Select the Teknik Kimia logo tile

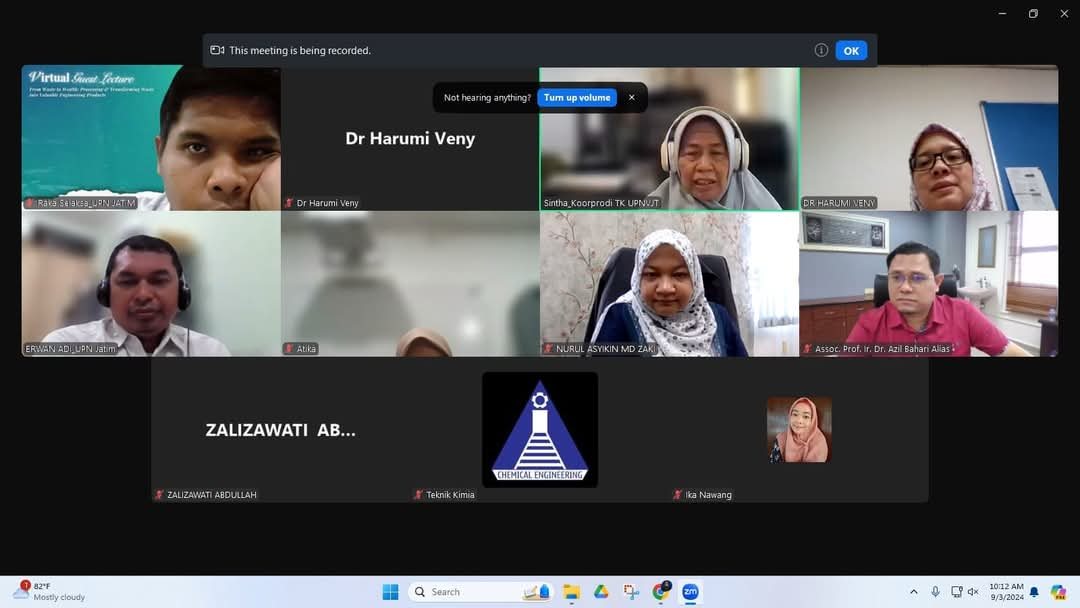pyautogui.click(x=540, y=430)
